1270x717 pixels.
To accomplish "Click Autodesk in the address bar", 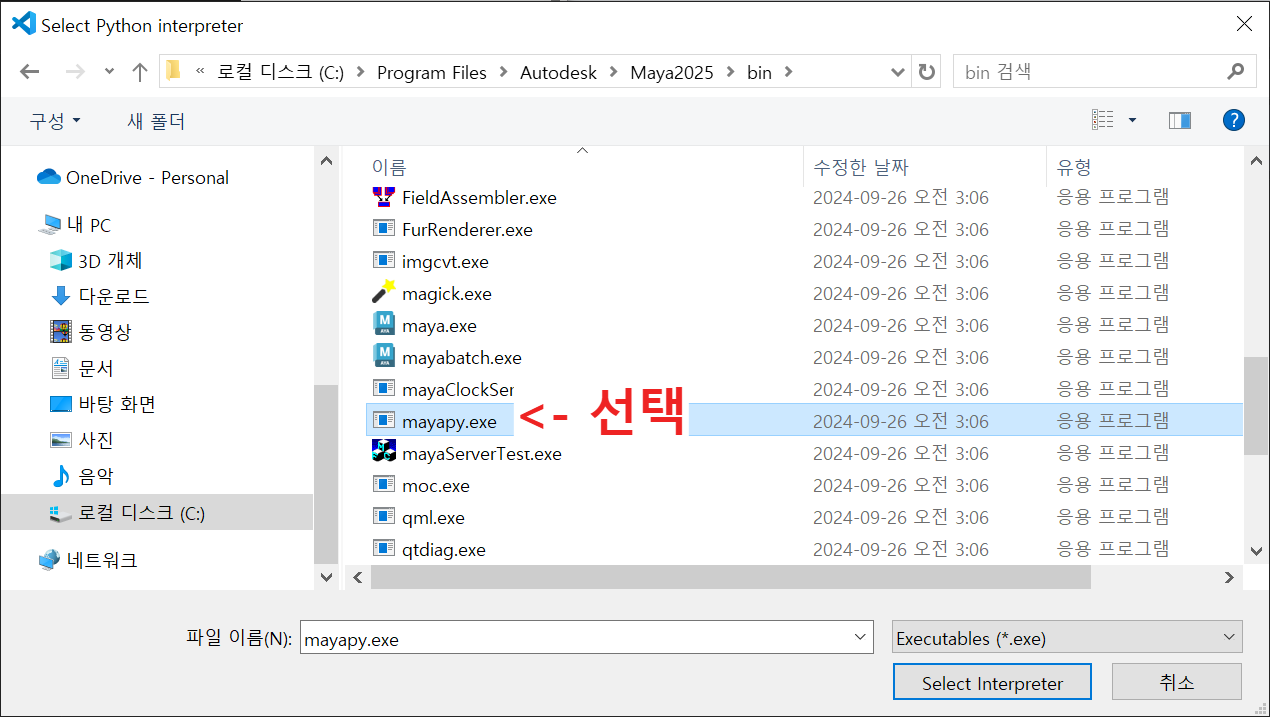I will click(558, 72).
